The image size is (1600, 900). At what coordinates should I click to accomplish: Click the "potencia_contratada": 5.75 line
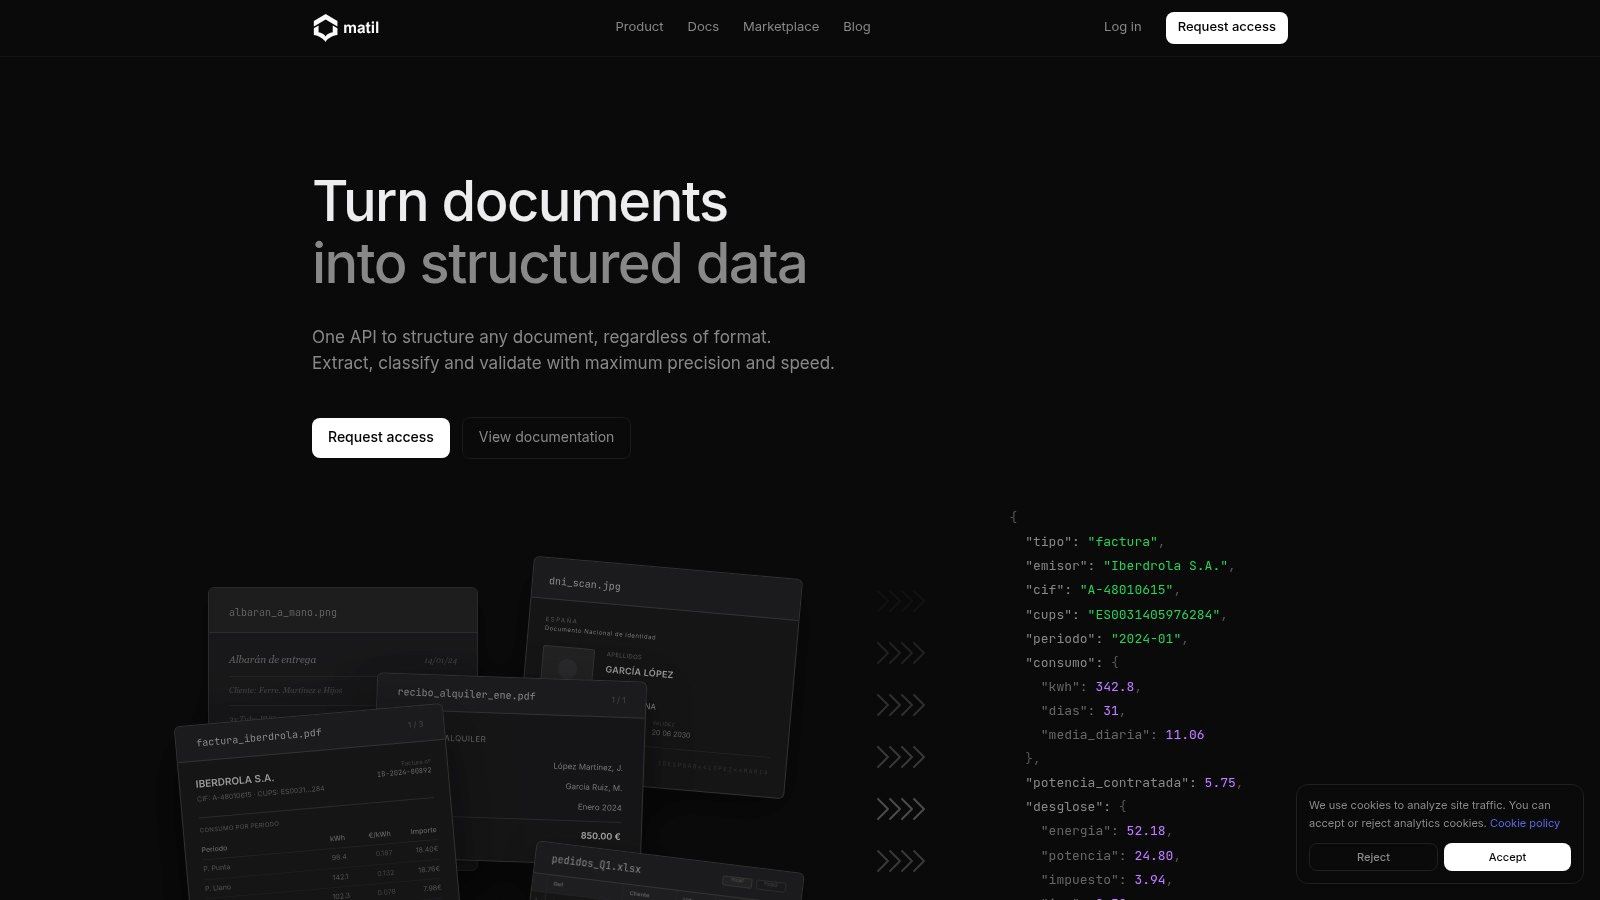tap(1134, 783)
